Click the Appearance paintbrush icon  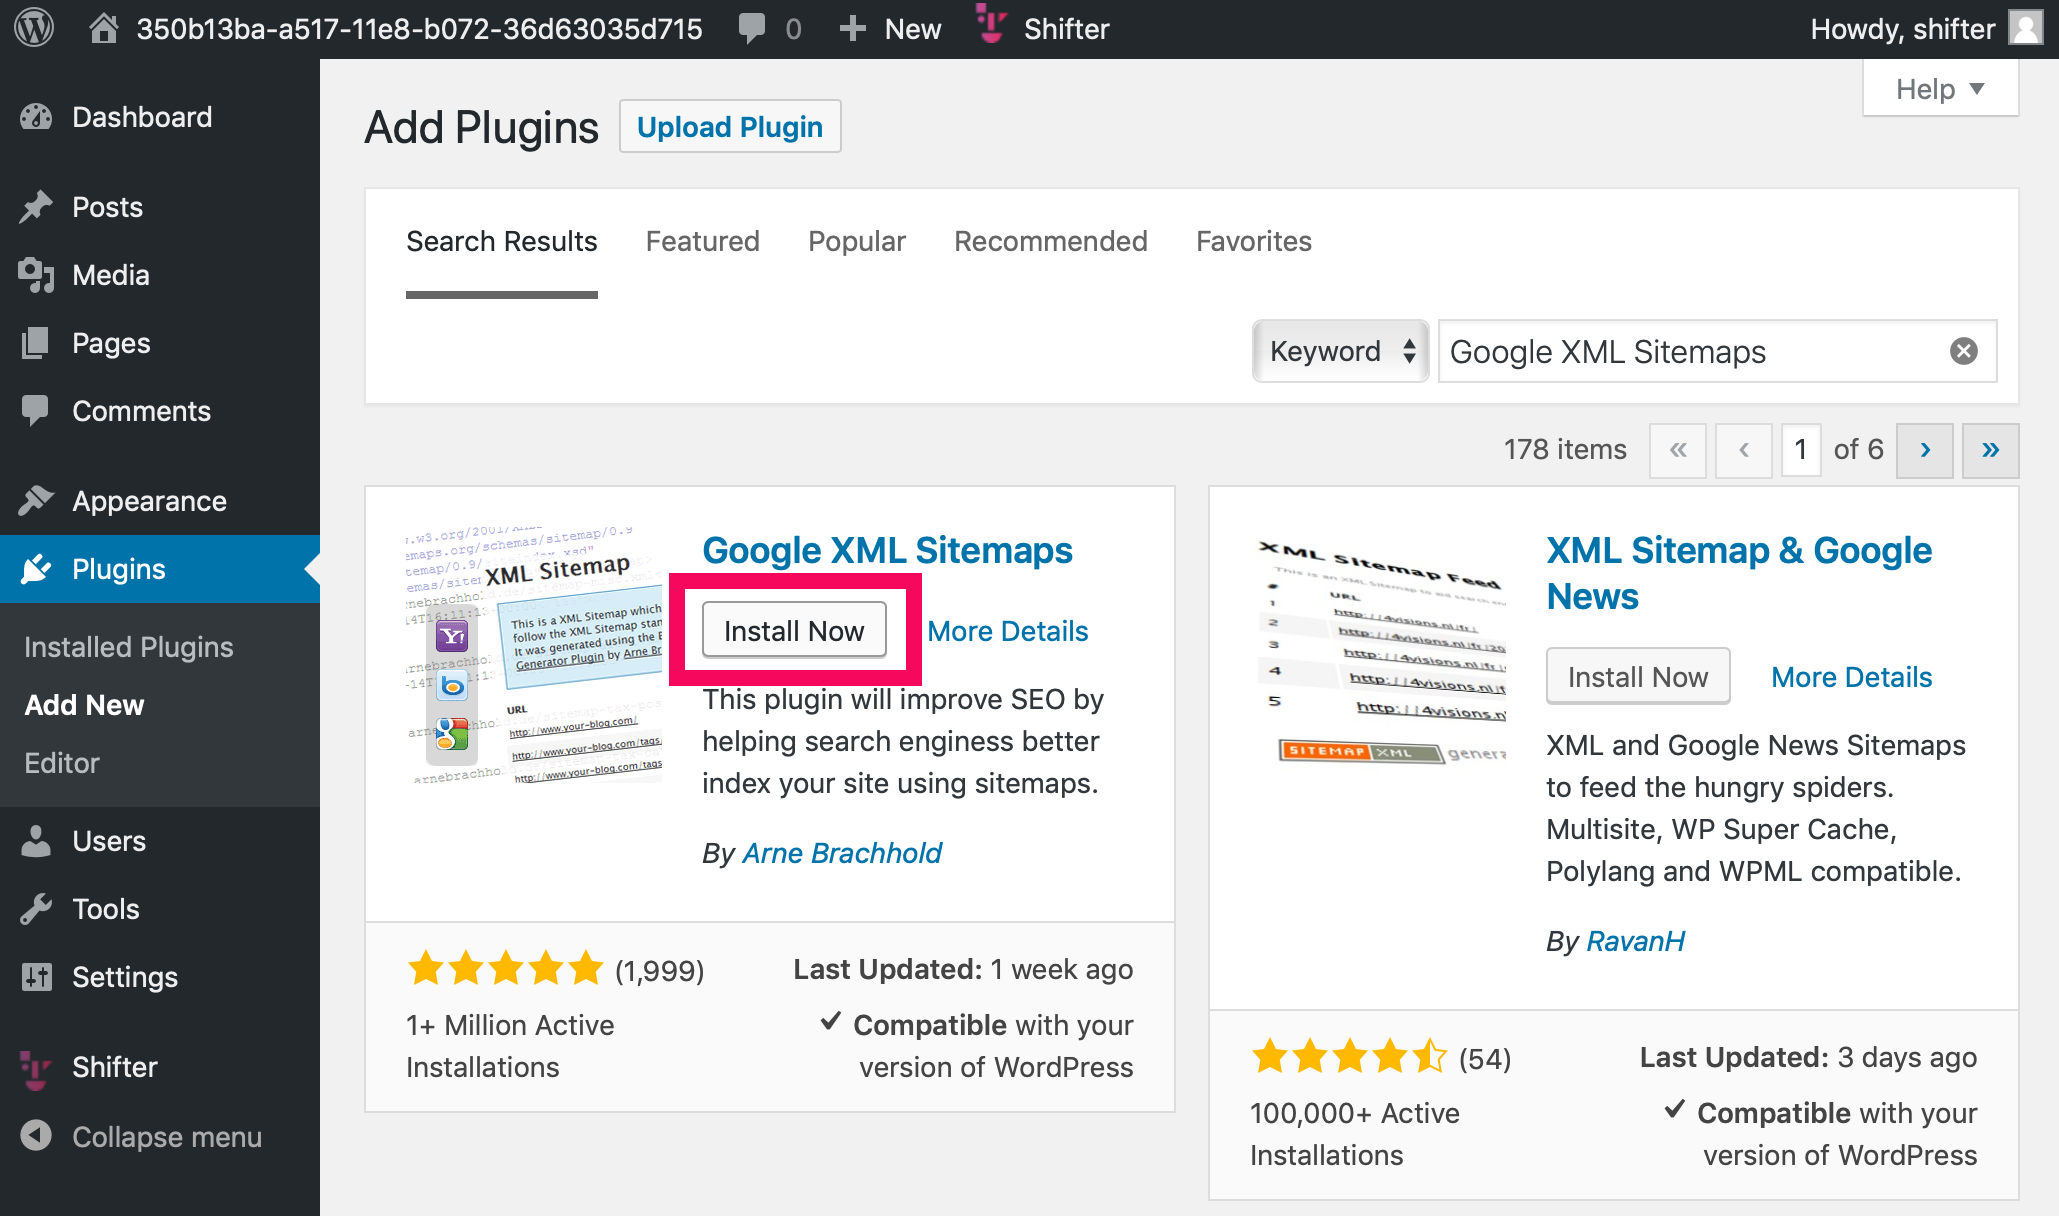(36, 500)
